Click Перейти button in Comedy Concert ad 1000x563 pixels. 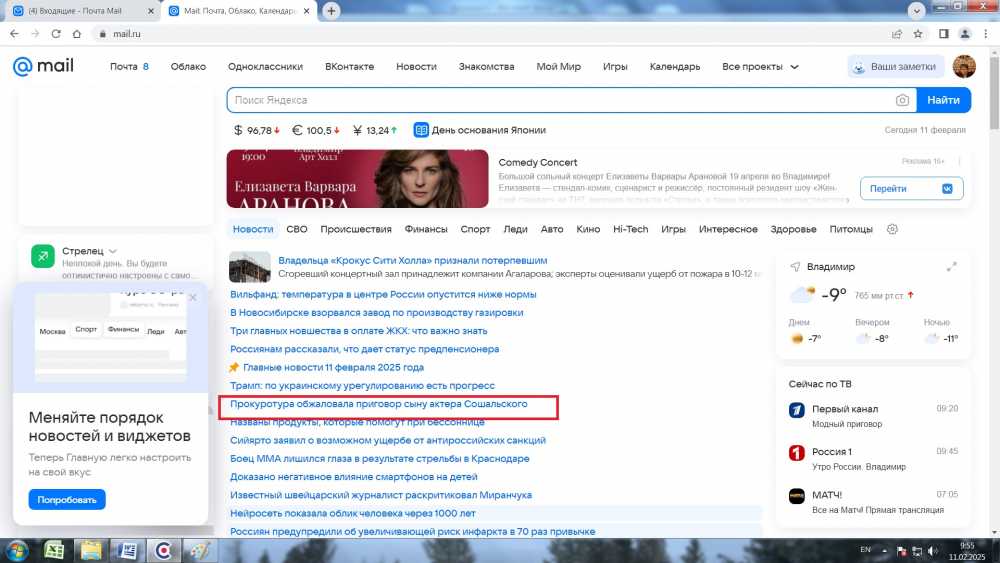pyautogui.click(x=911, y=189)
